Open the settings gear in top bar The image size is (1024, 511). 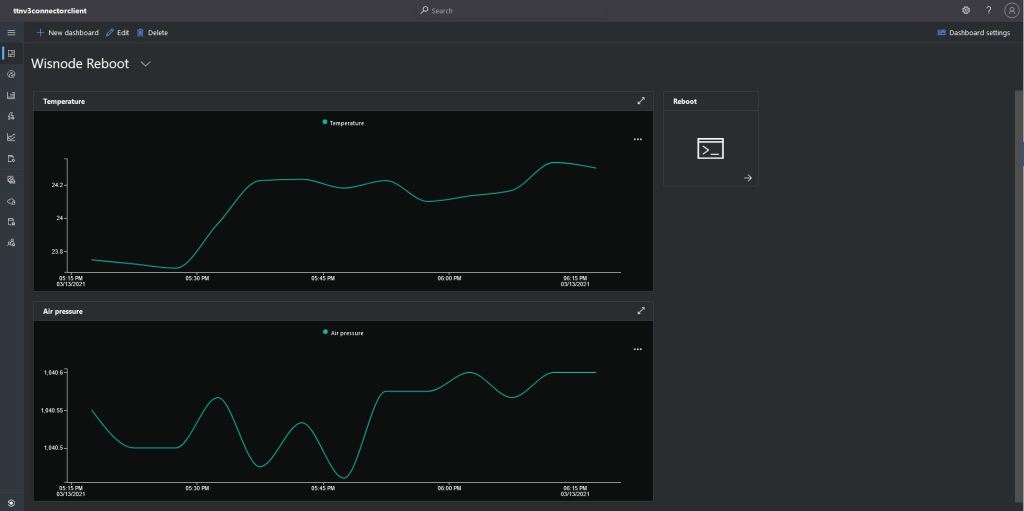pyautogui.click(x=966, y=10)
